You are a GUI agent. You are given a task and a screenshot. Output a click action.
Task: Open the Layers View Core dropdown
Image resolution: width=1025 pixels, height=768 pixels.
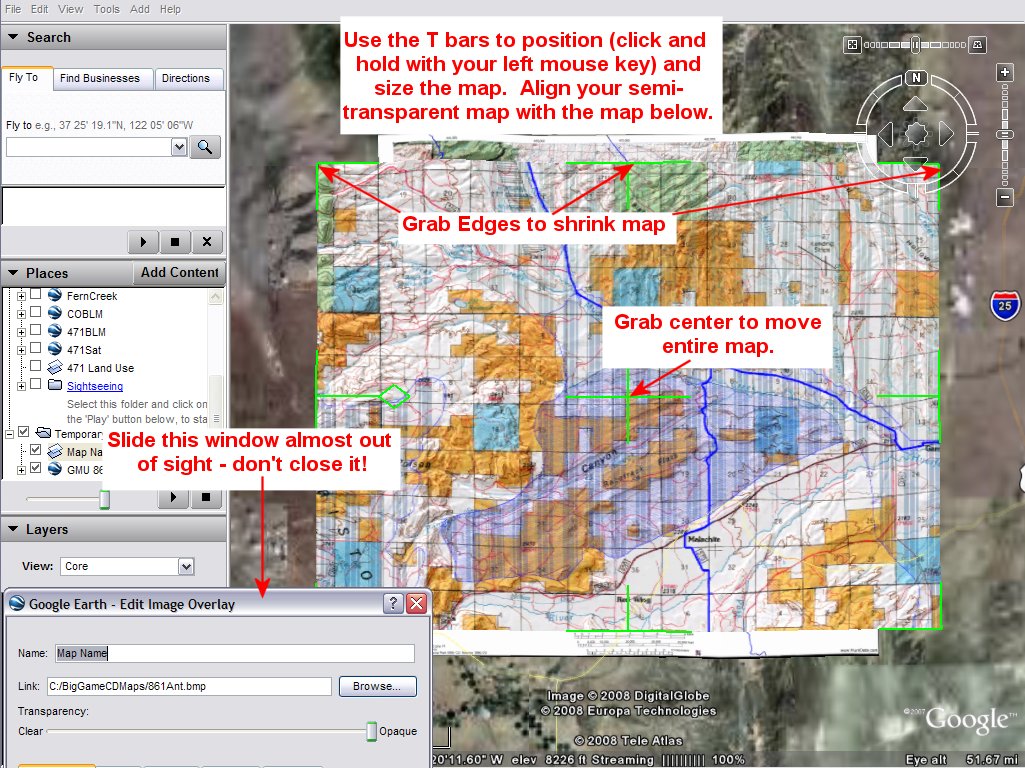click(186, 566)
